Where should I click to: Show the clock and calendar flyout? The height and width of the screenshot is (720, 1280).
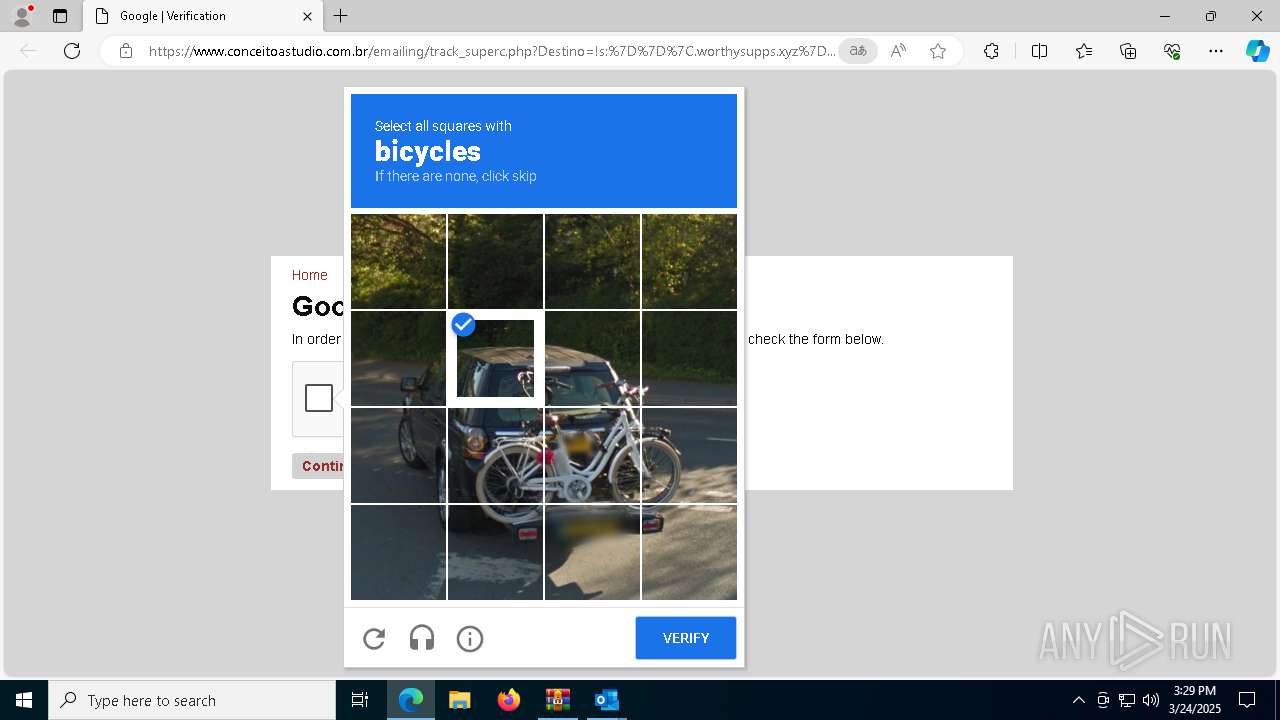[x=1195, y=700]
